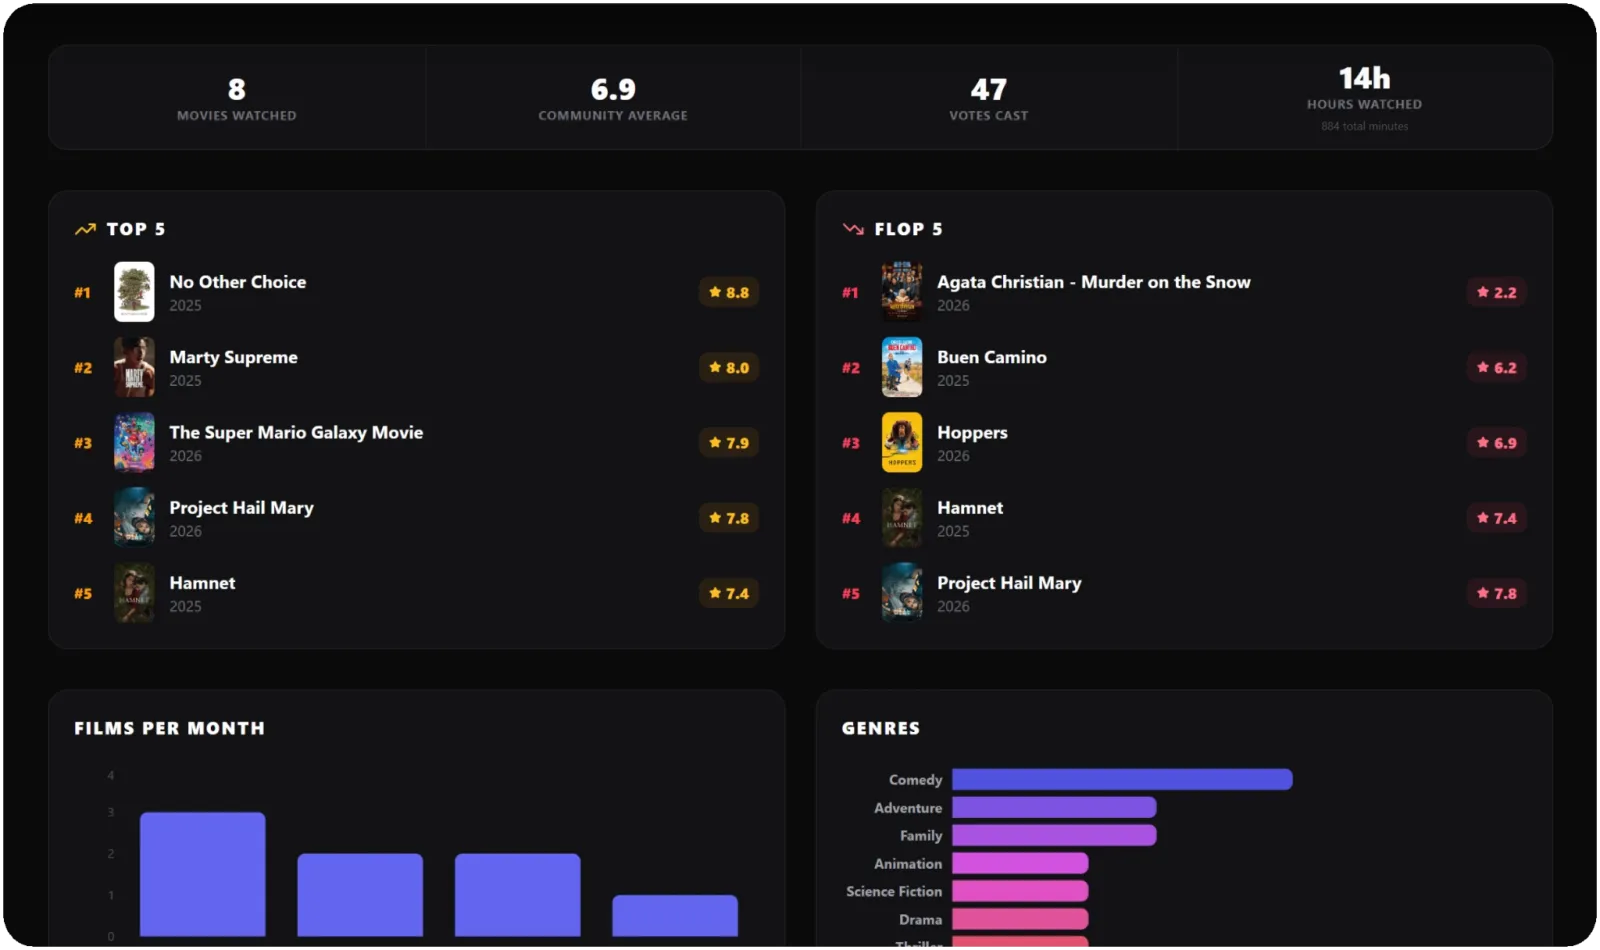This screenshot has height=950, width=1600.
Task: Open the No Other Choice poster thumbnail
Action: [134, 292]
